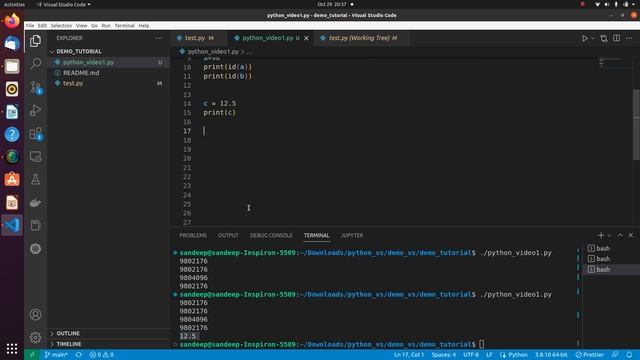Open Source Control view in activity bar
The image size is (640, 360).
pos(36,87)
